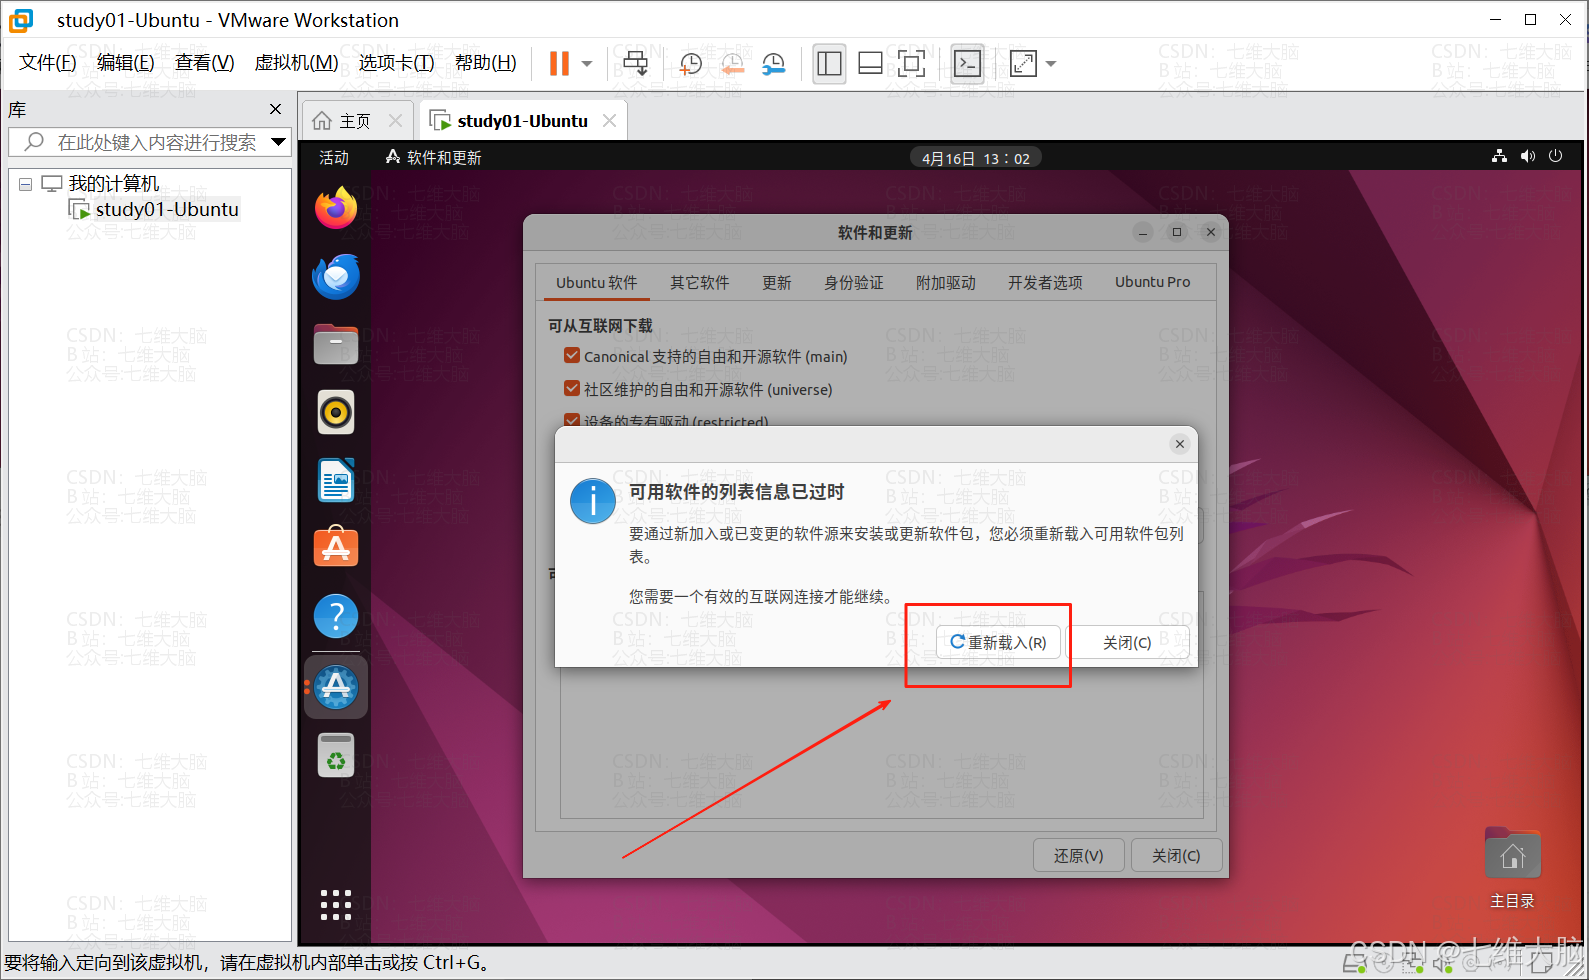Toggle the universe community software checkbox
1589x980 pixels.
pyautogui.click(x=572, y=388)
